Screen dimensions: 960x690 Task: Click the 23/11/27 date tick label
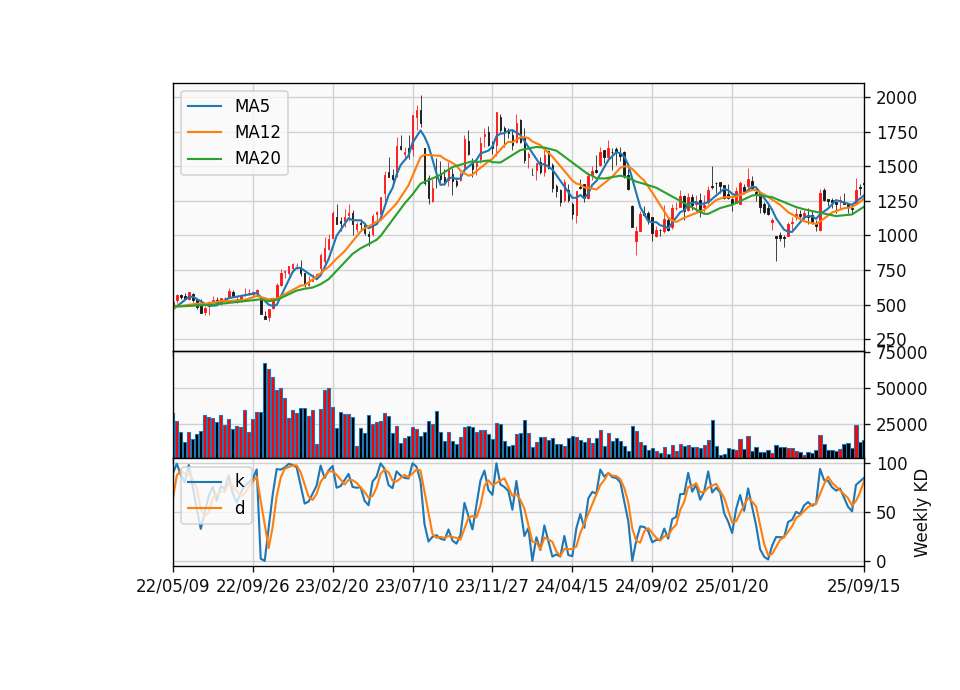click(x=492, y=586)
